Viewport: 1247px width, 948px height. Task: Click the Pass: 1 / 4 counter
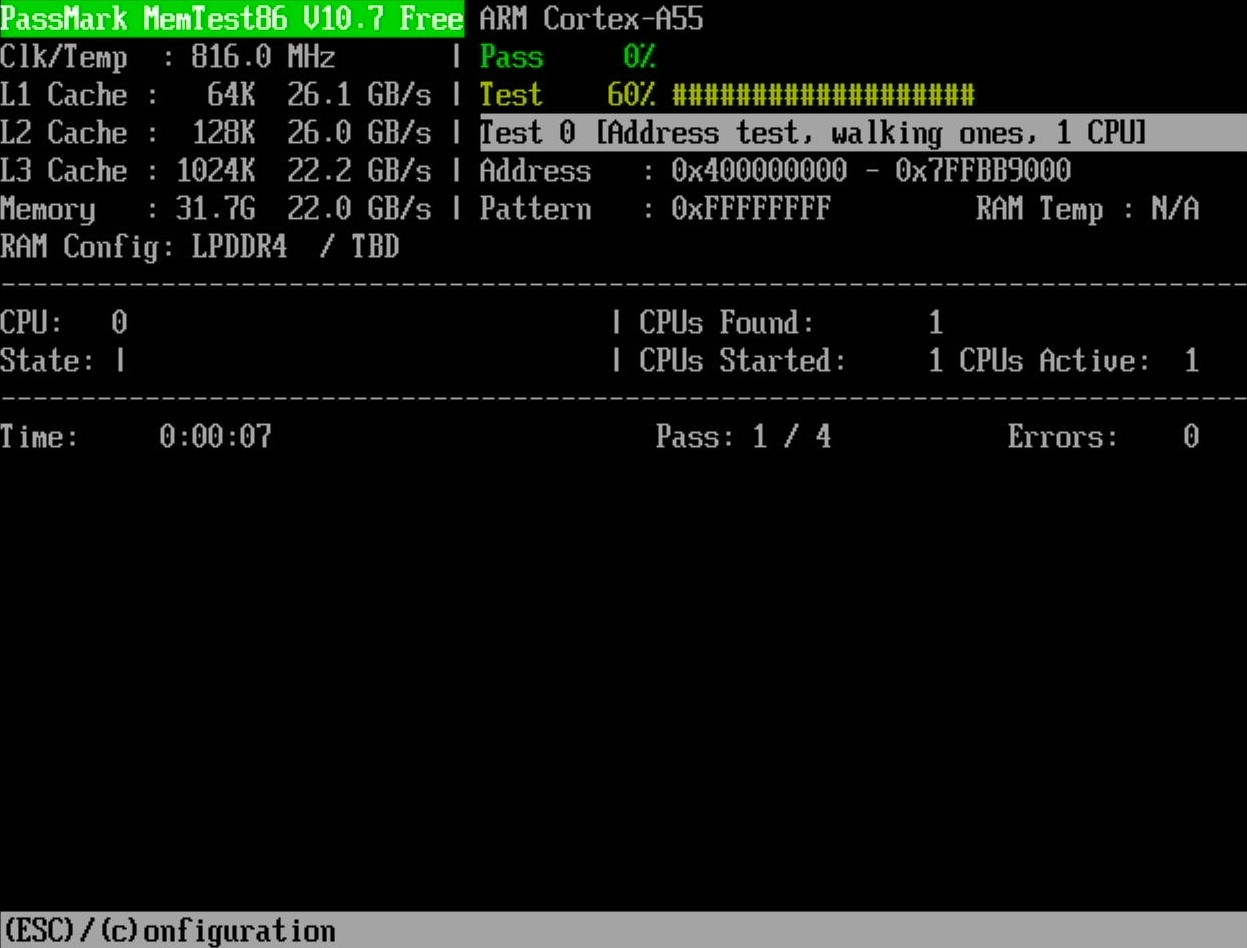tap(743, 437)
